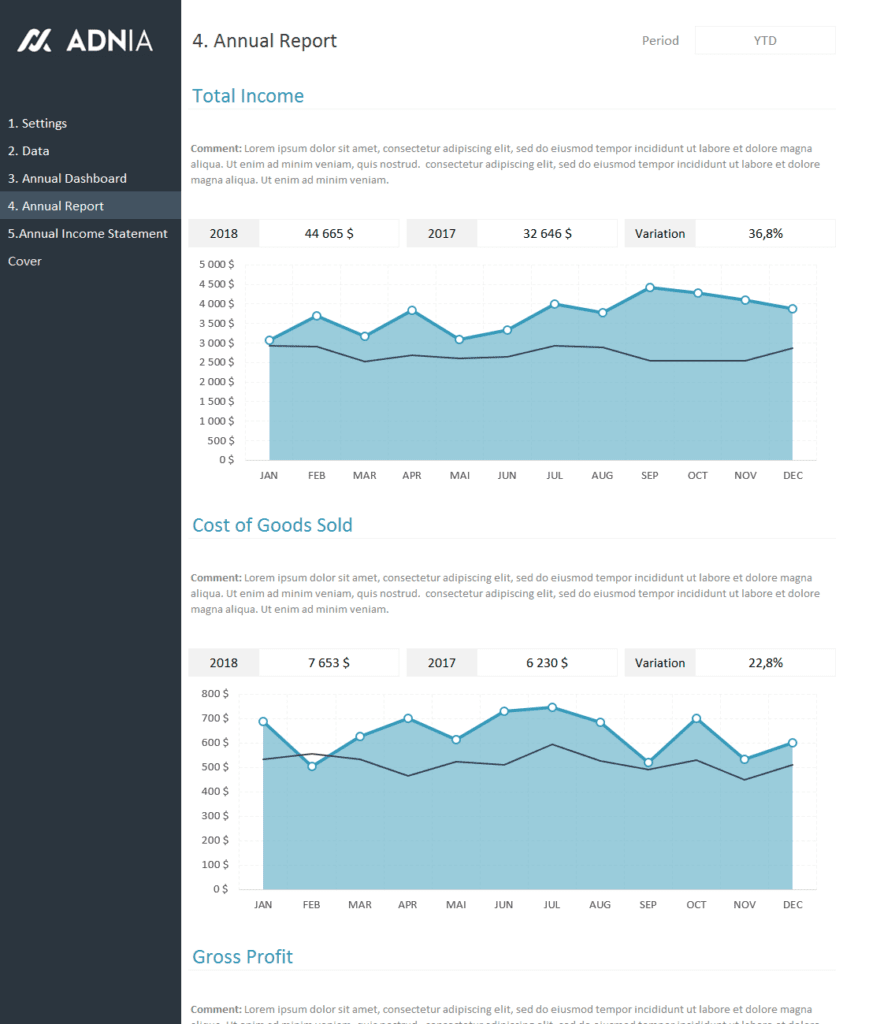
Task: Click the JAN data point in Total Income chart
Action: point(269,340)
